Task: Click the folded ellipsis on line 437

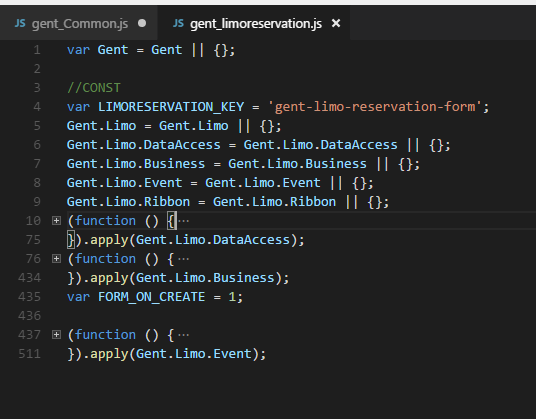Action: pos(184,335)
